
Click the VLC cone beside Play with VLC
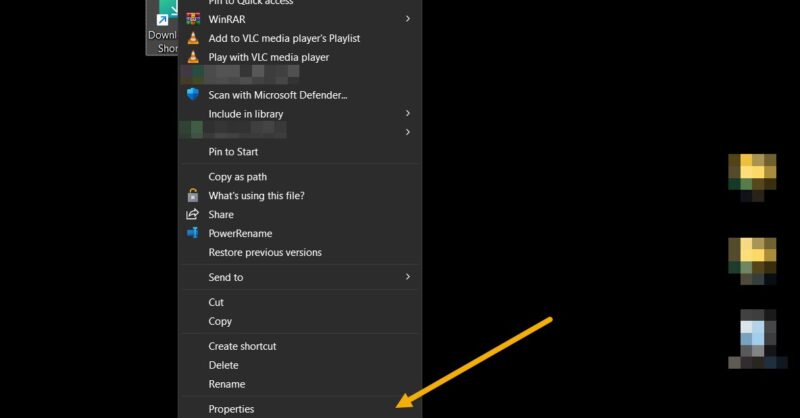193,57
